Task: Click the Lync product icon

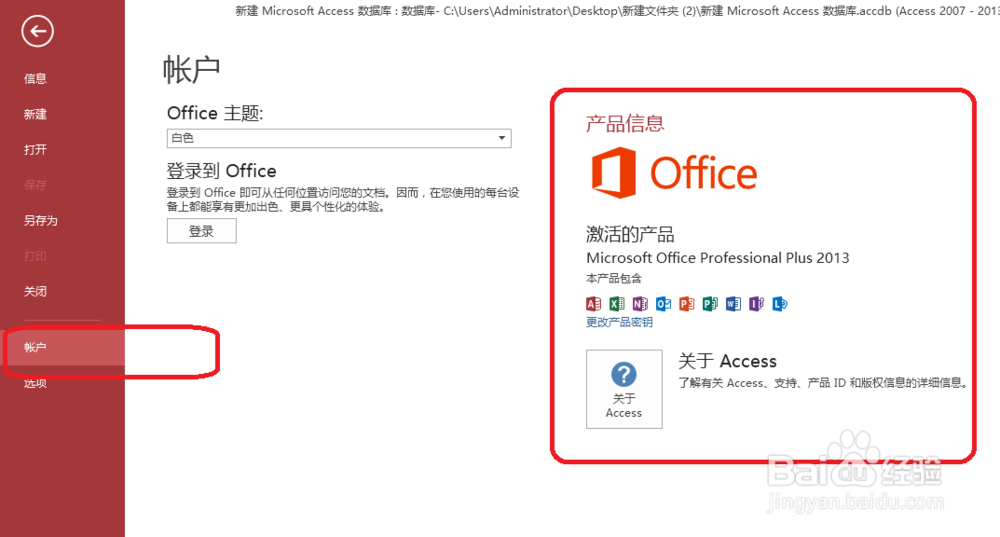Action: point(780,304)
